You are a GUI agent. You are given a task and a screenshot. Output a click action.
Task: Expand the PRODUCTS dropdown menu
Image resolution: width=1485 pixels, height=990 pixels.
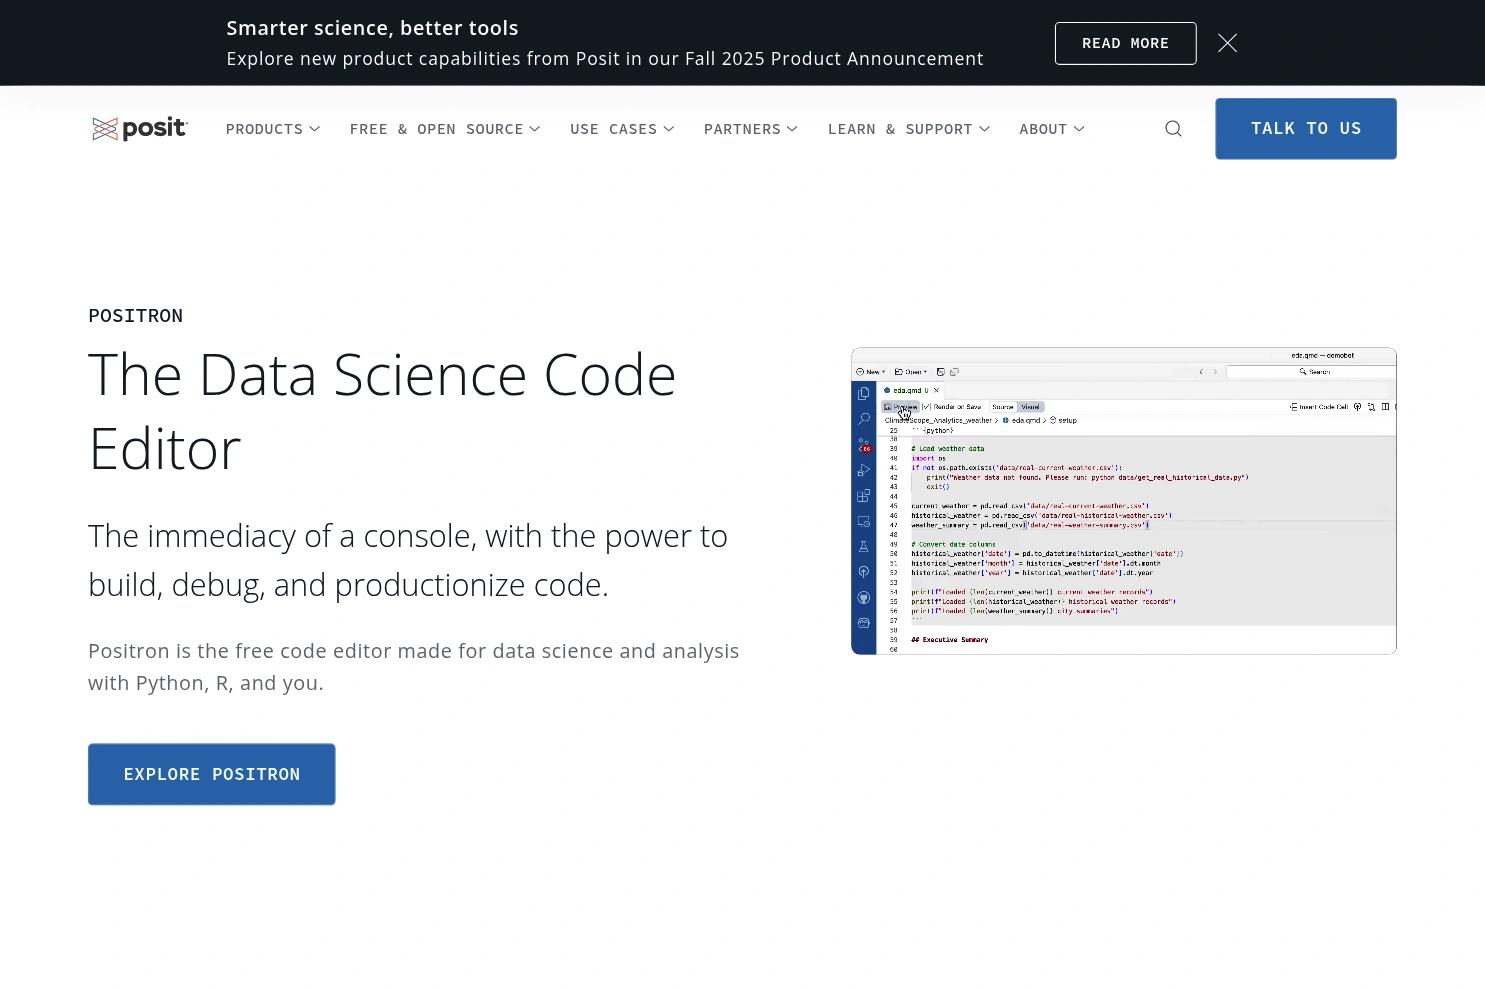pyautogui.click(x=273, y=129)
